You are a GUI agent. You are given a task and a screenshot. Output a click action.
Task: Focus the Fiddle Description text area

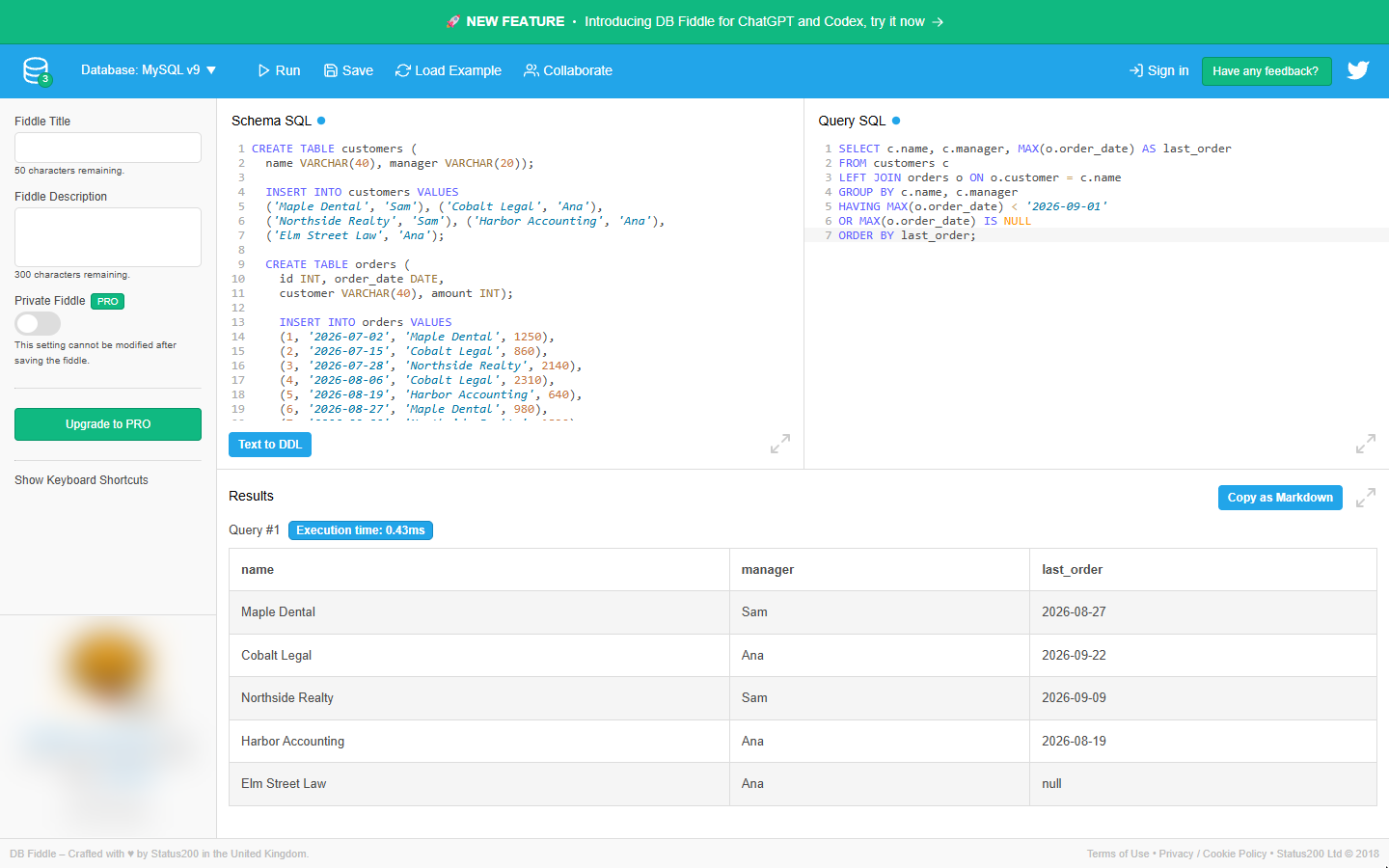point(108,237)
